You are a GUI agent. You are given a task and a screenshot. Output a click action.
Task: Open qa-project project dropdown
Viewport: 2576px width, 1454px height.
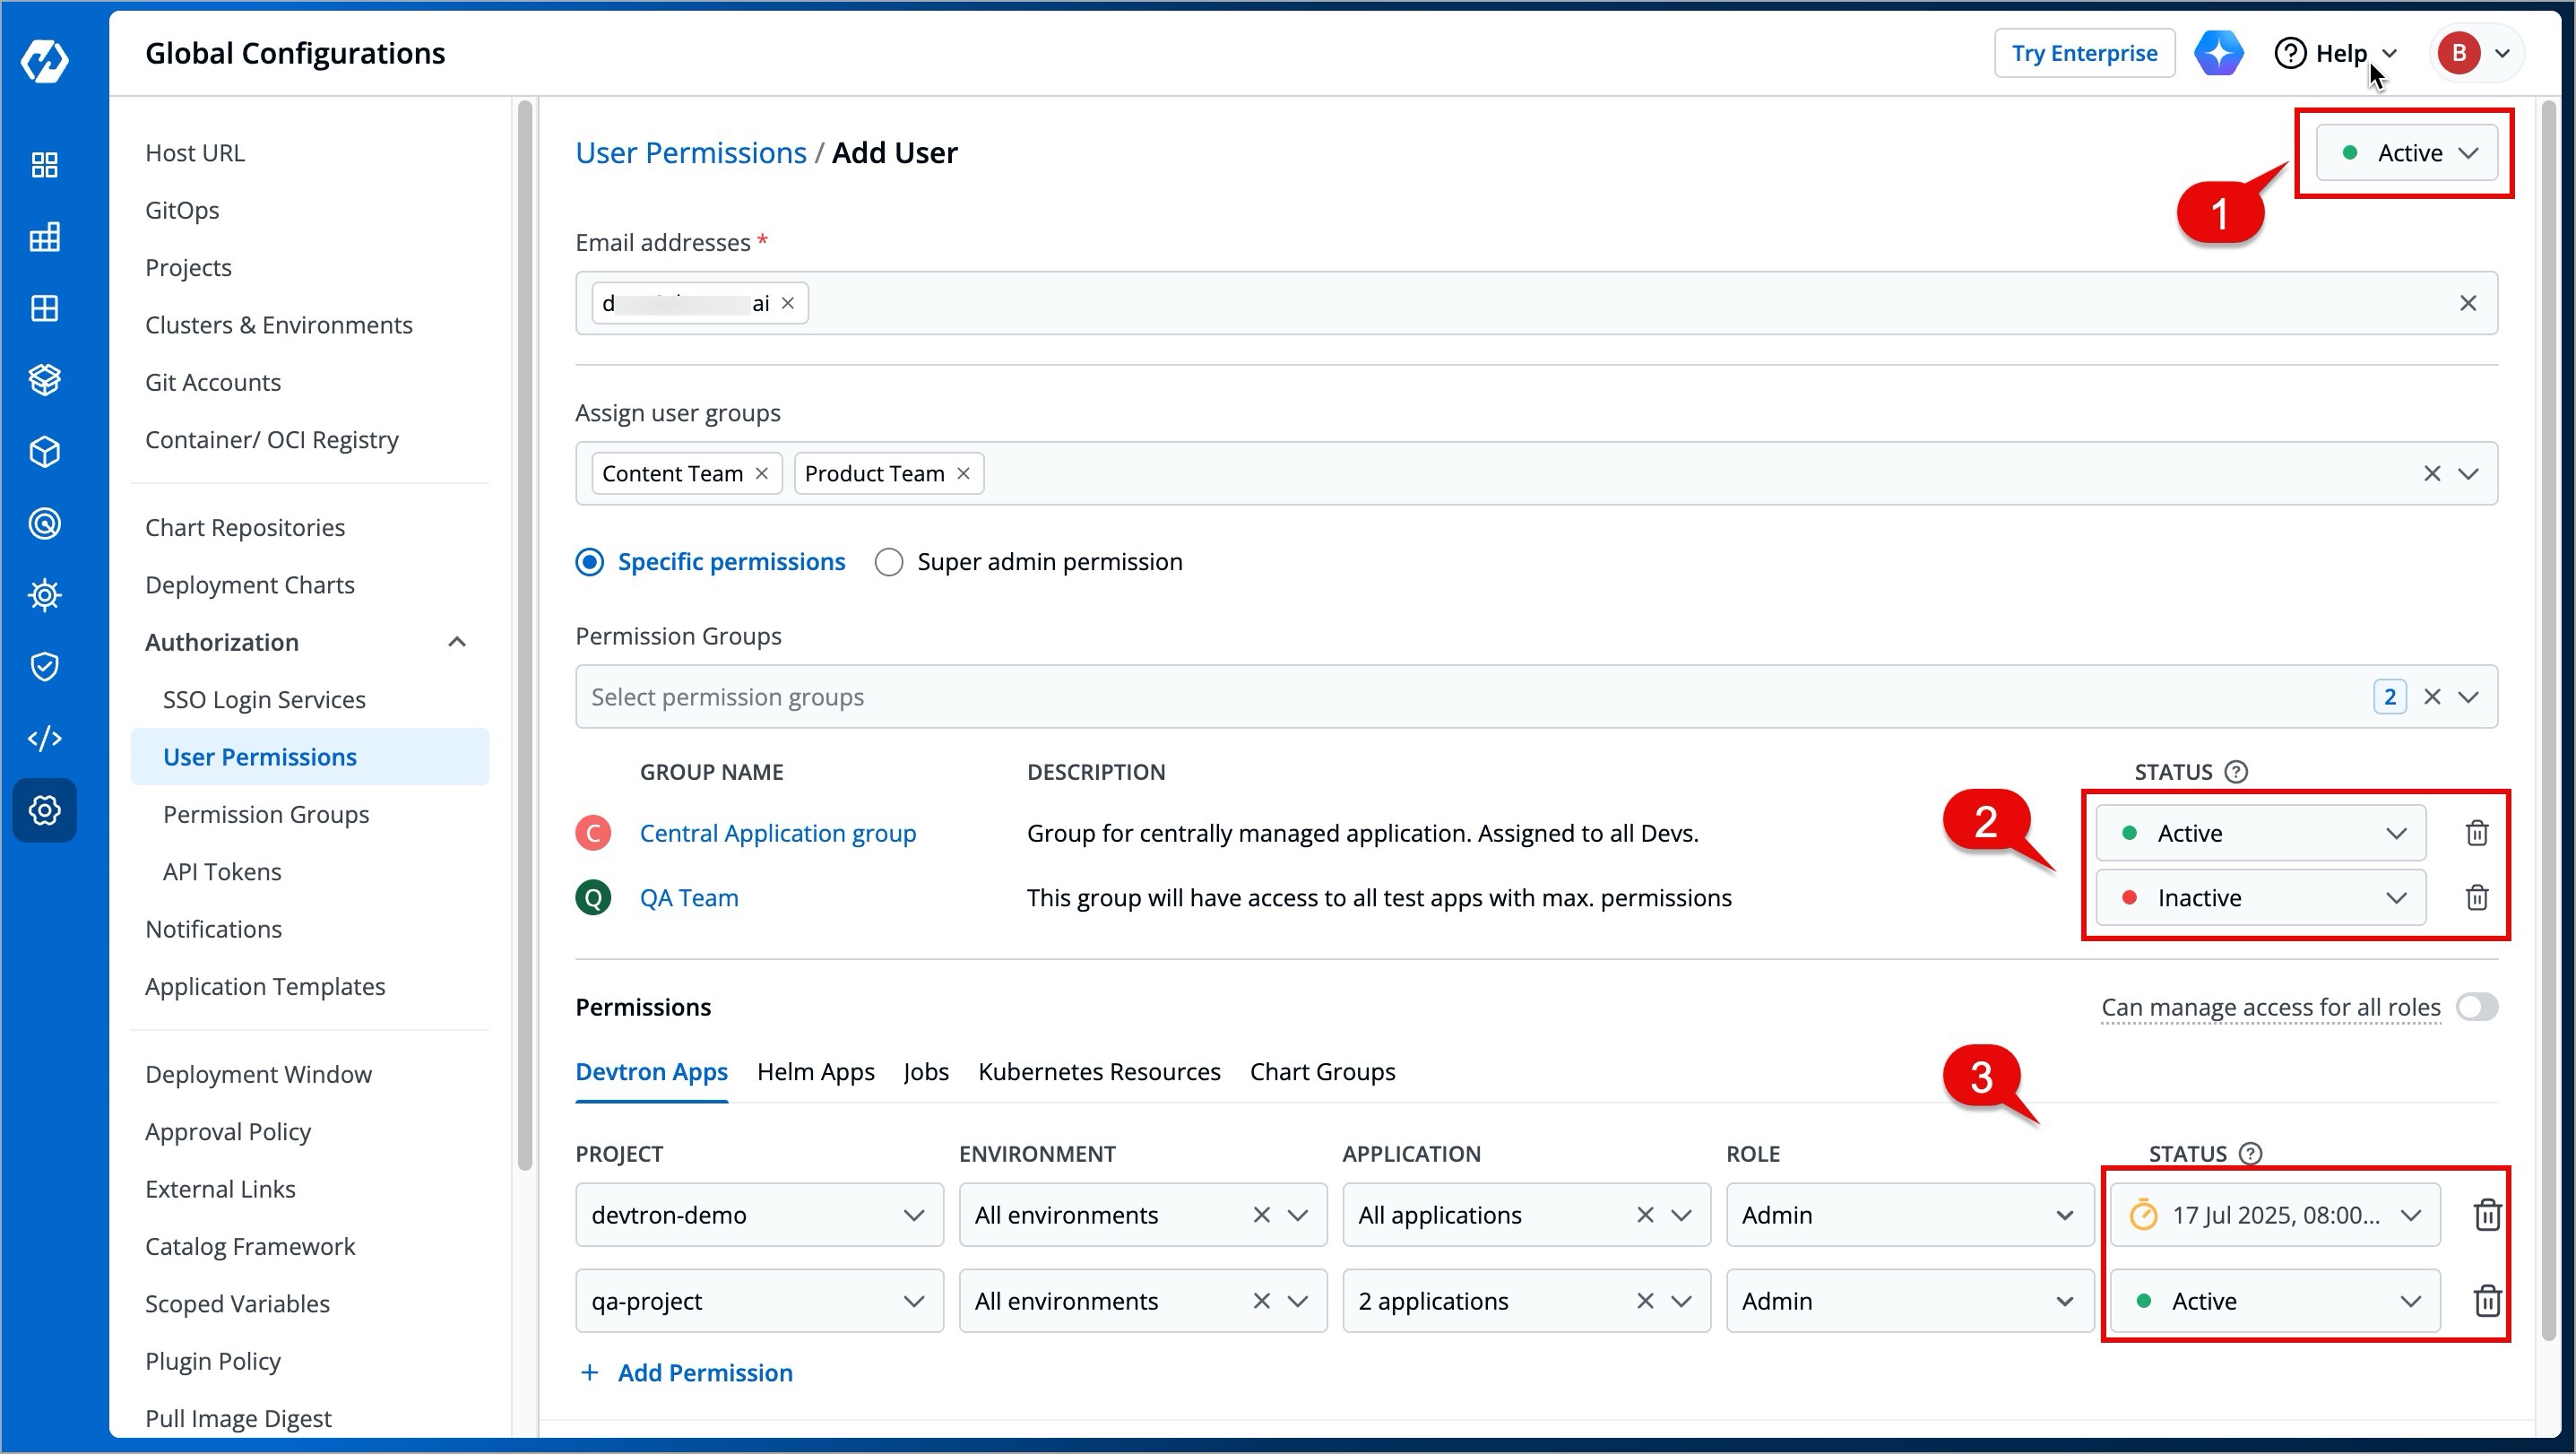click(x=759, y=1301)
